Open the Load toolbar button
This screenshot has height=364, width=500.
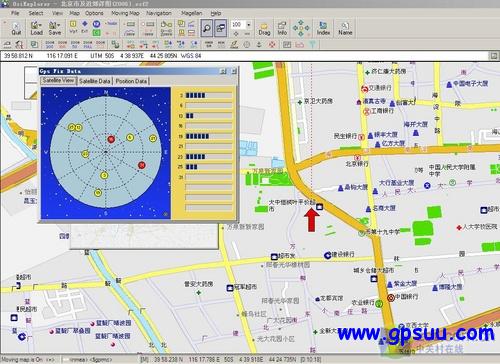[x=36, y=28]
